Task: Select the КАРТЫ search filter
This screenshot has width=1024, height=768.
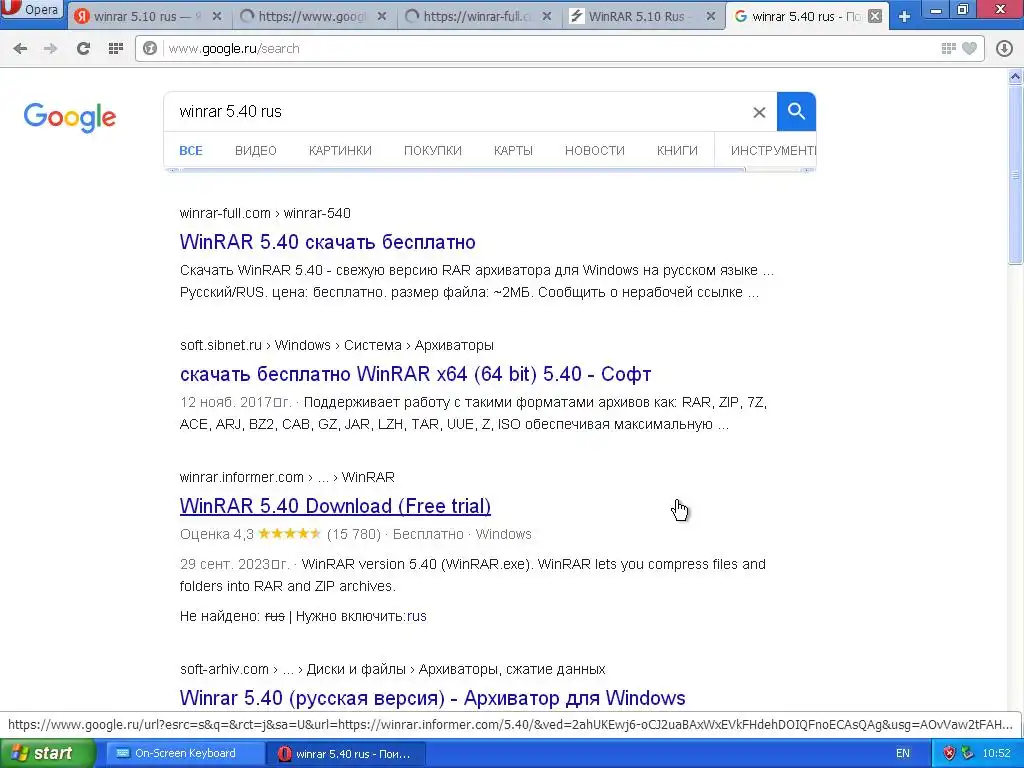Action: 513,151
